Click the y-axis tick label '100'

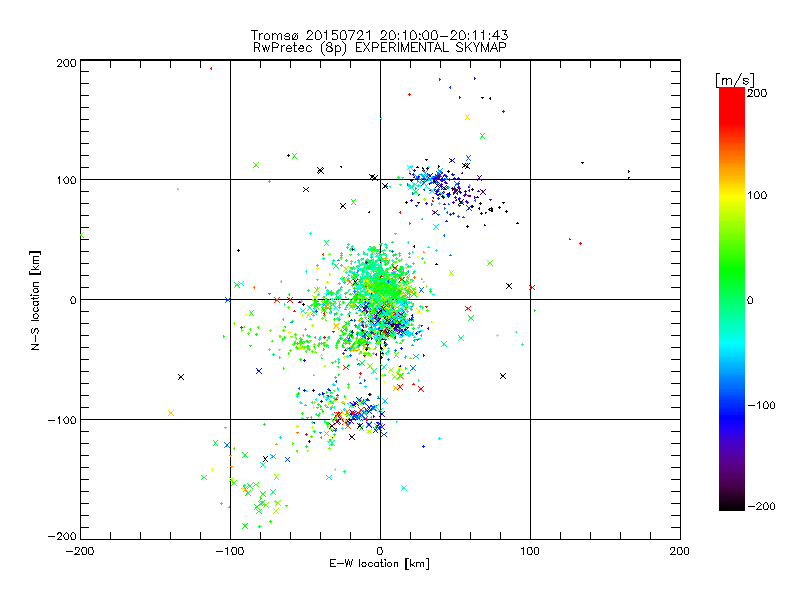tap(66, 180)
